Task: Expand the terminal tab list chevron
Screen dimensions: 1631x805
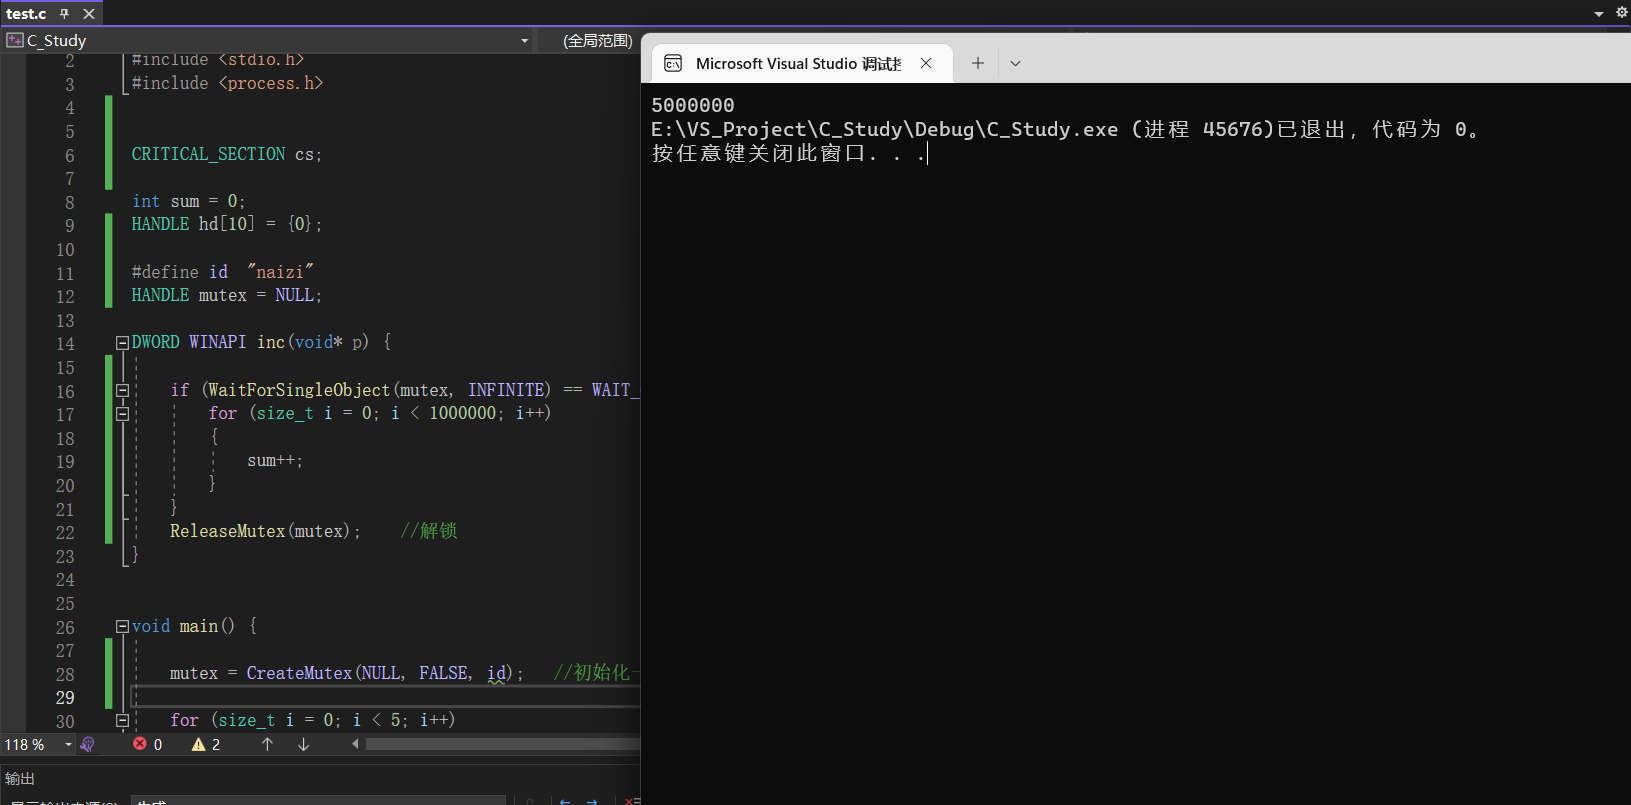Action: [1015, 63]
